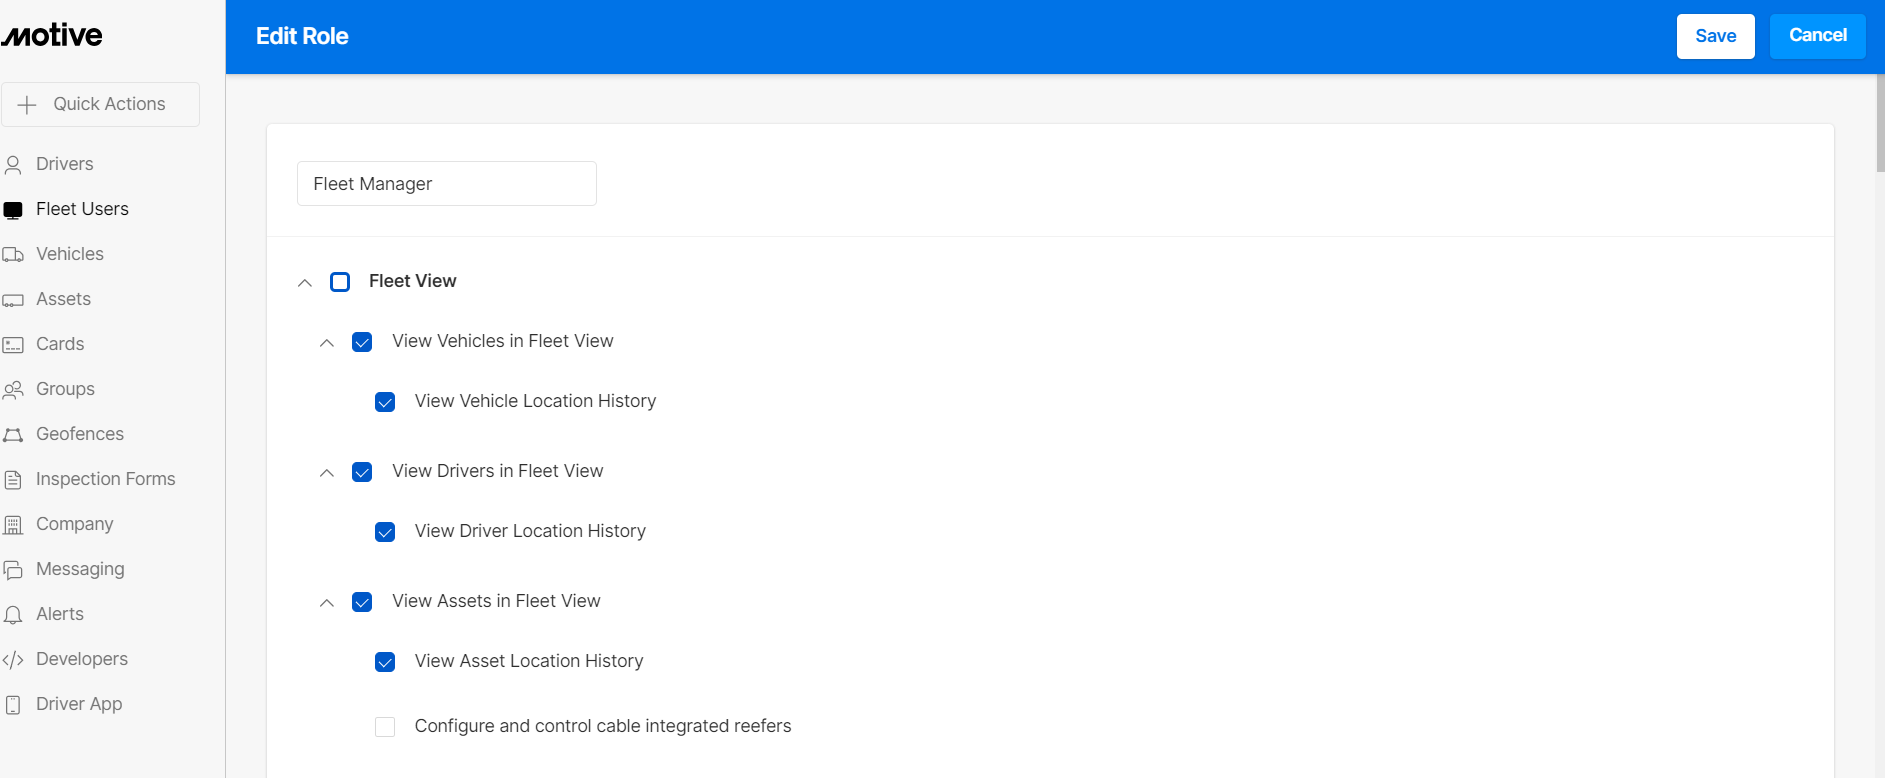The width and height of the screenshot is (1885, 778).
Task: Click the Fleet Manager role name field
Action: point(447,184)
